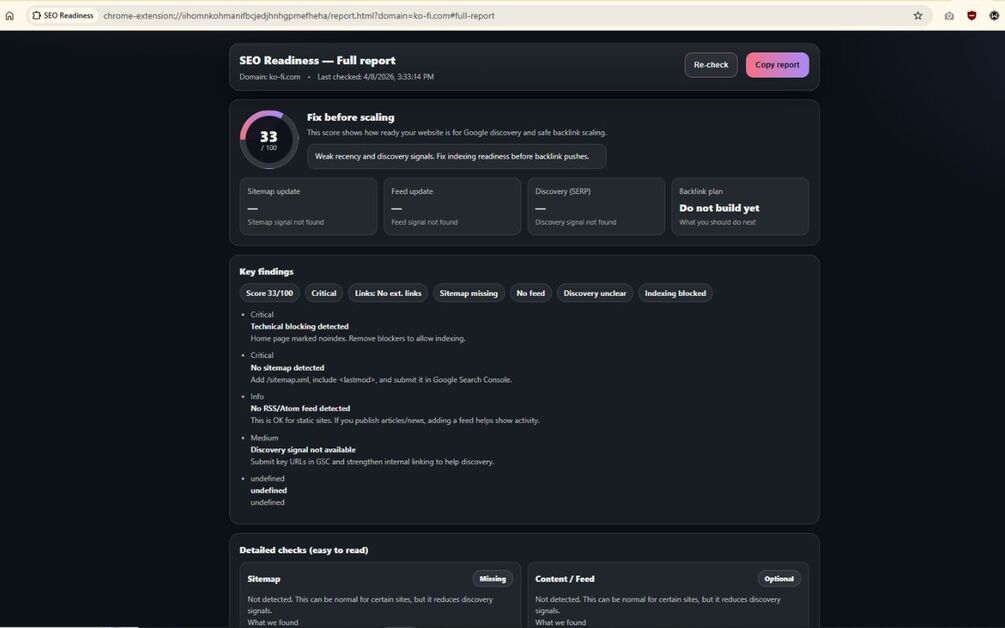
Task: Click the 'Sitemap signal not found' text
Action: point(285,222)
